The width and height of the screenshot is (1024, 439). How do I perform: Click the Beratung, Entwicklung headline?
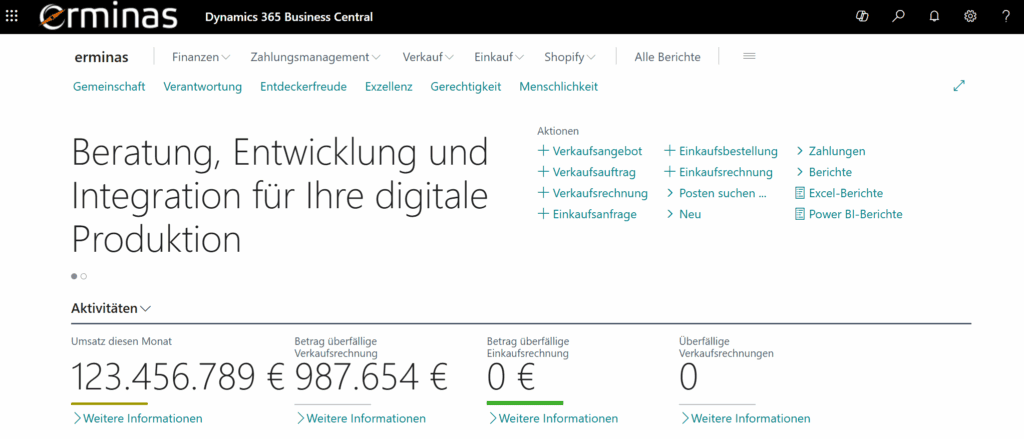tap(280, 195)
